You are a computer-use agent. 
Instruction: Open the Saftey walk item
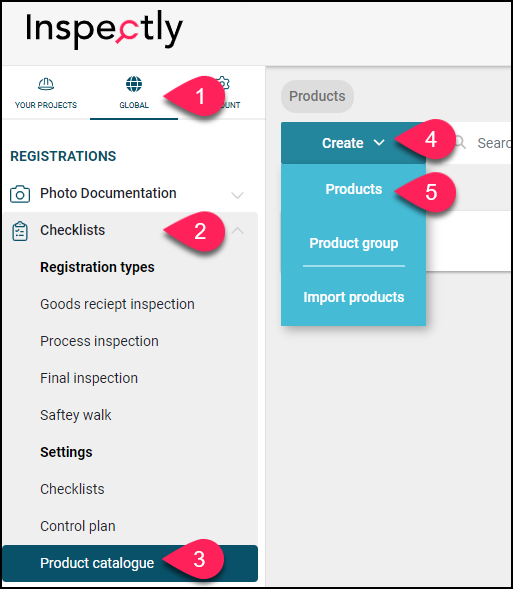pyautogui.click(x=75, y=415)
